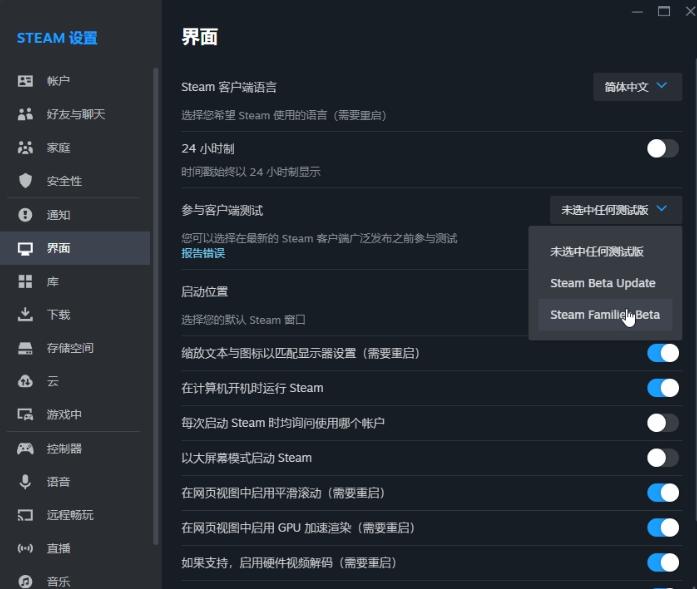
Task: Open the 库 settings label
Action: click(52, 281)
